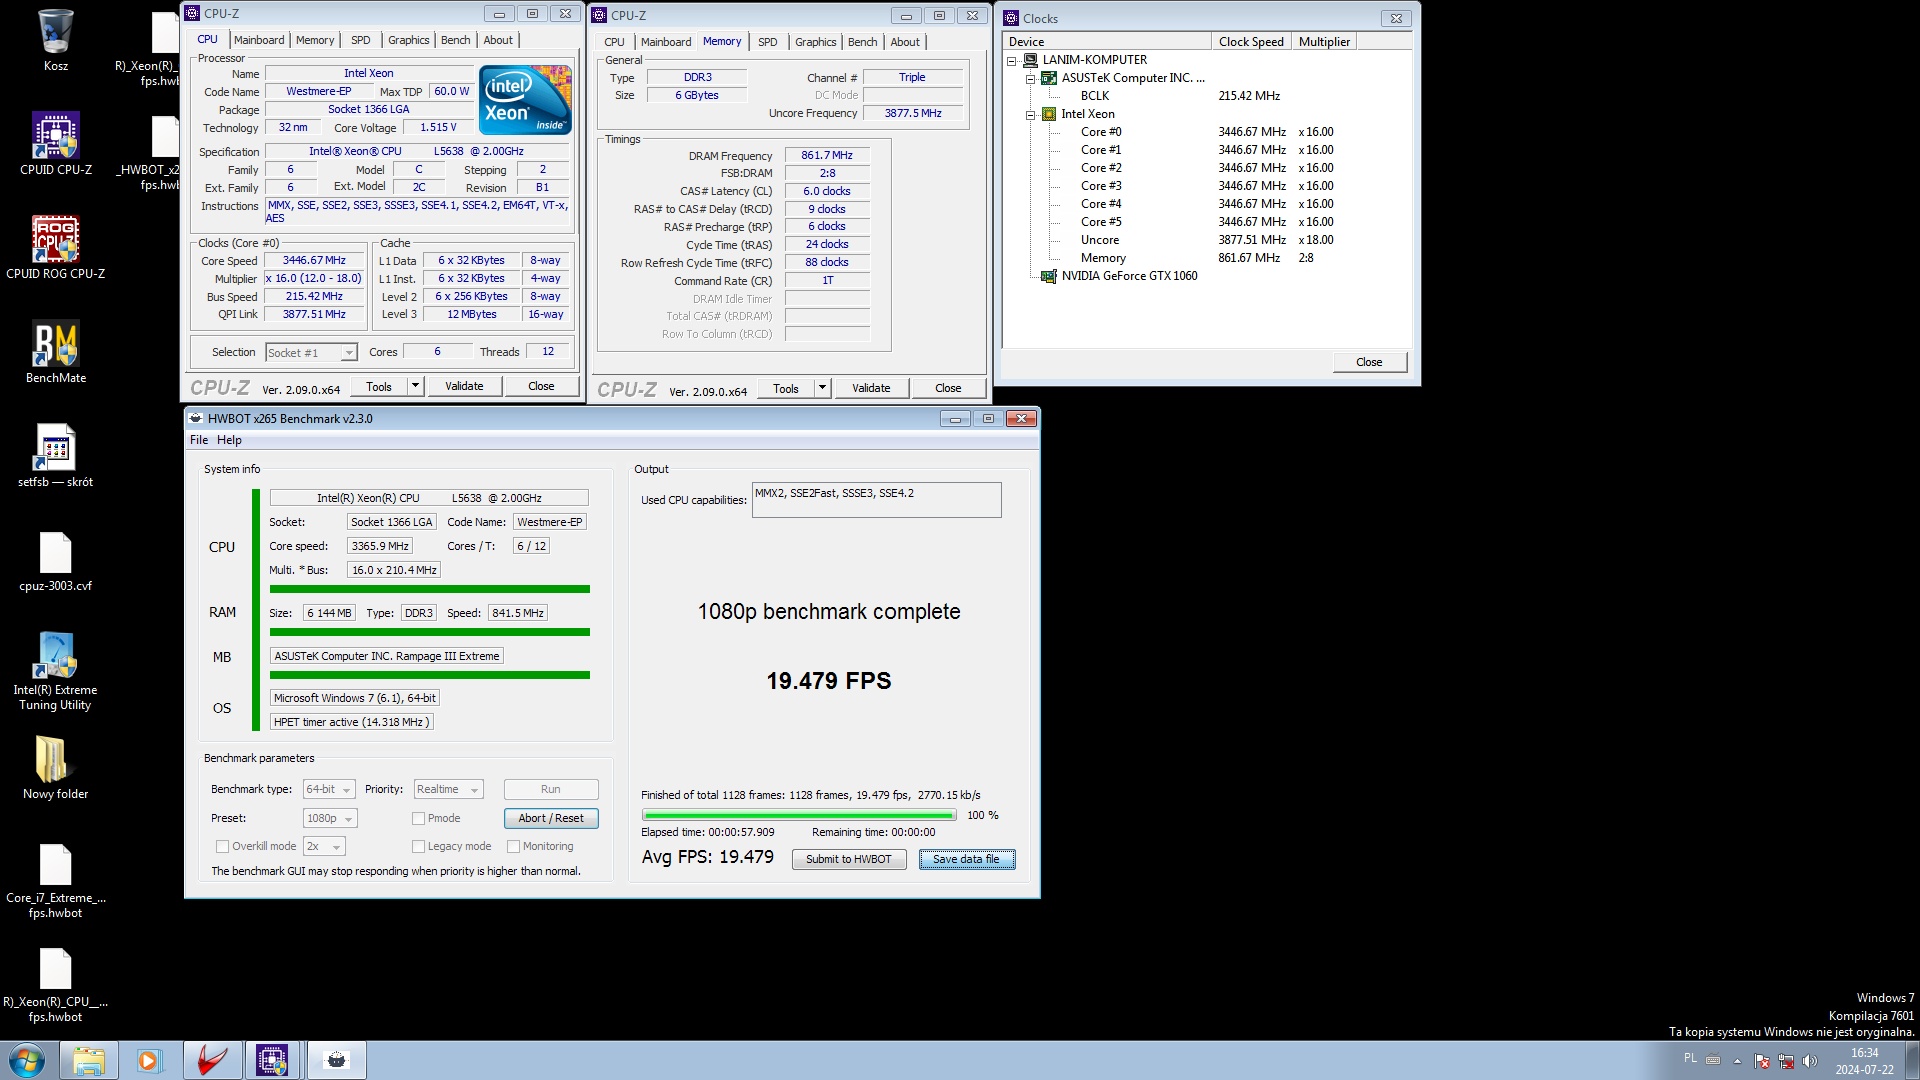
Task: Click the Used CPU capabilities text field
Action: coord(877,500)
